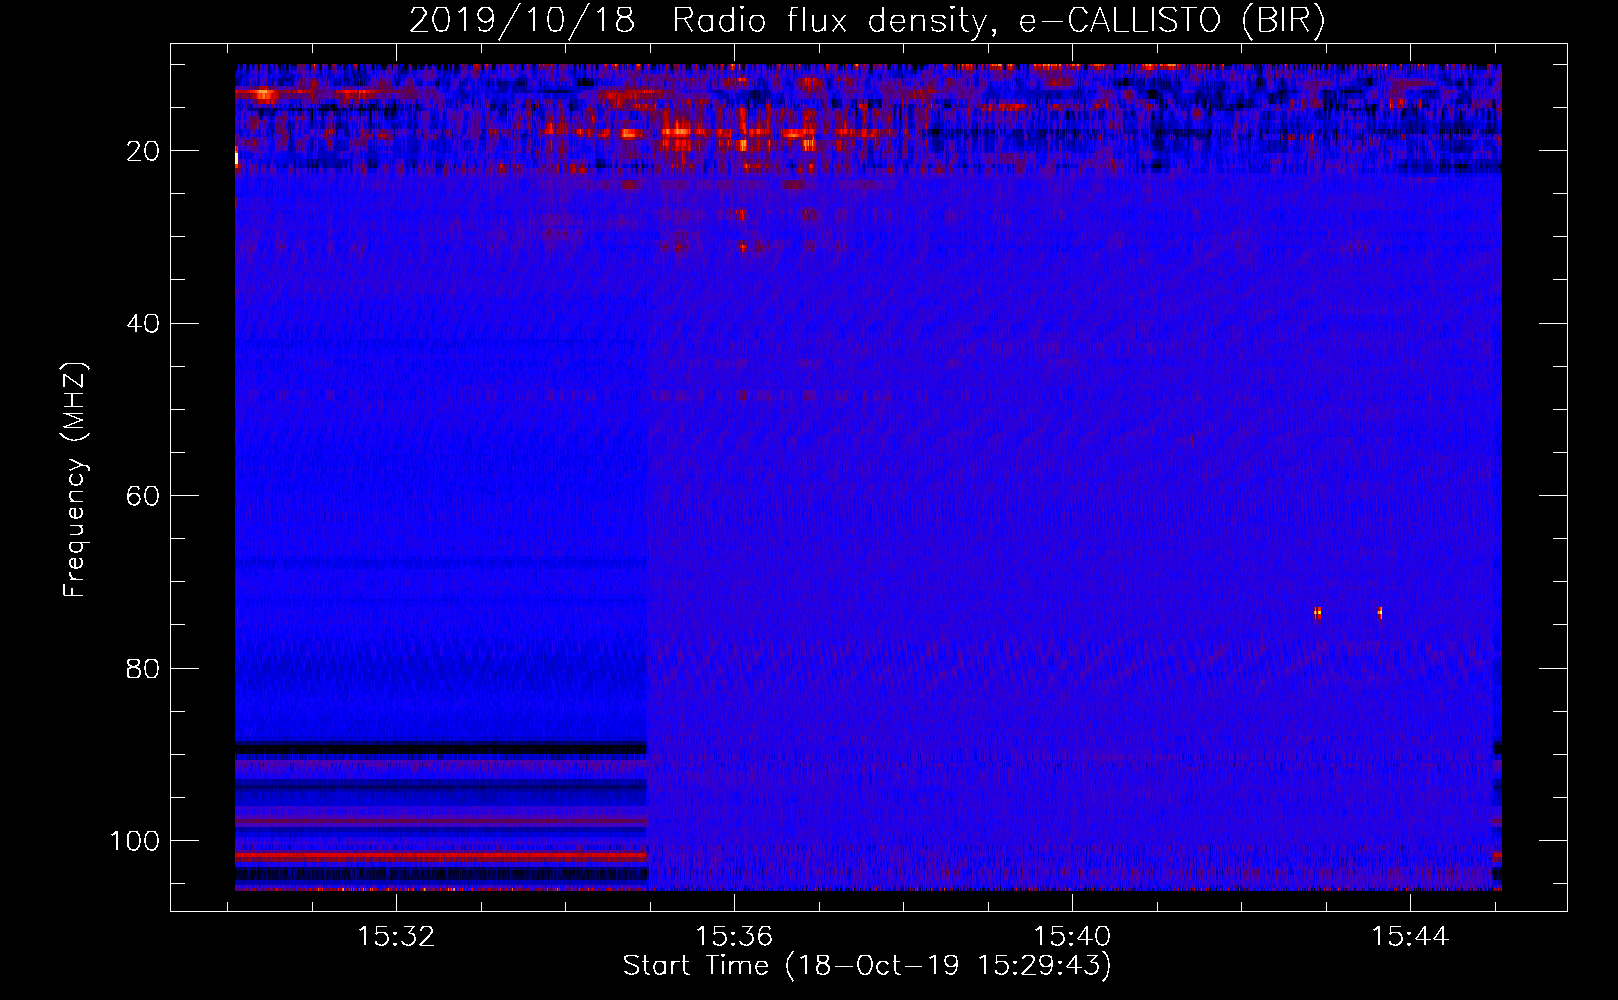The width and height of the screenshot is (1618, 1000).
Task: Click the 100 MHz frequency tick label
Action: coord(135,841)
